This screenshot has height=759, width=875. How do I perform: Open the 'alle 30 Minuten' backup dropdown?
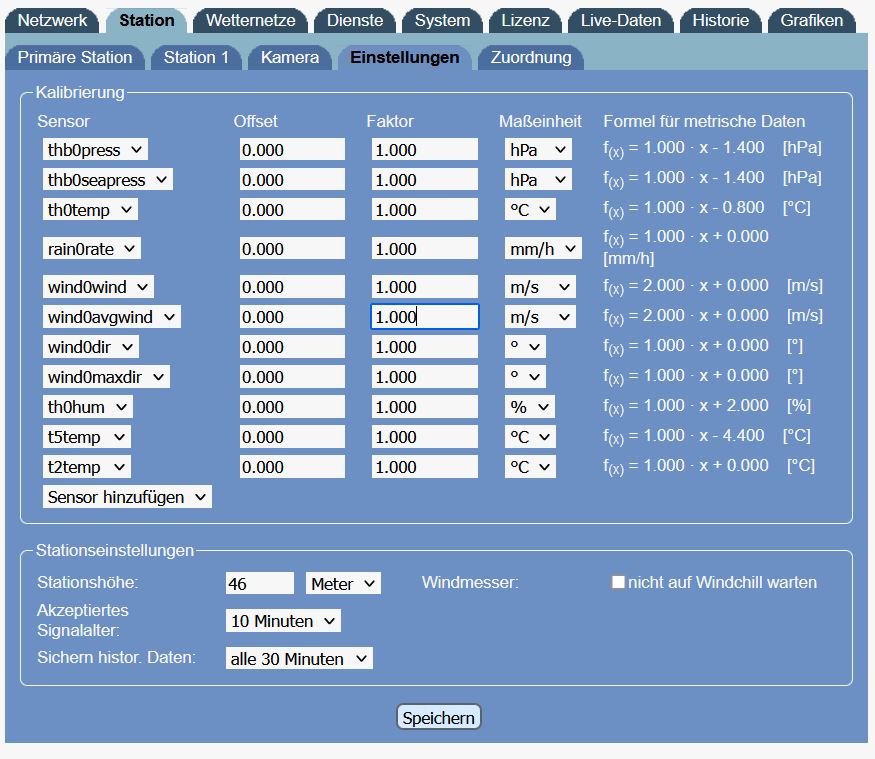click(x=299, y=659)
